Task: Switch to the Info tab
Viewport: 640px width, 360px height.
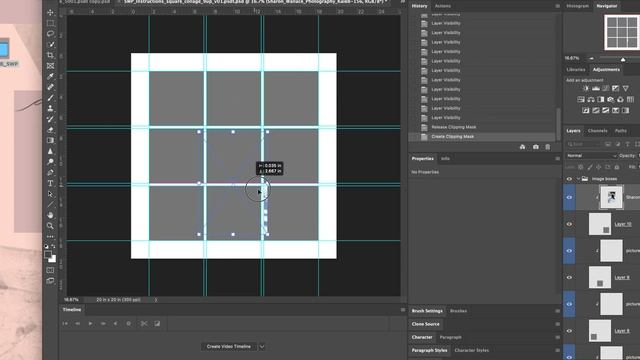Action: click(445, 158)
